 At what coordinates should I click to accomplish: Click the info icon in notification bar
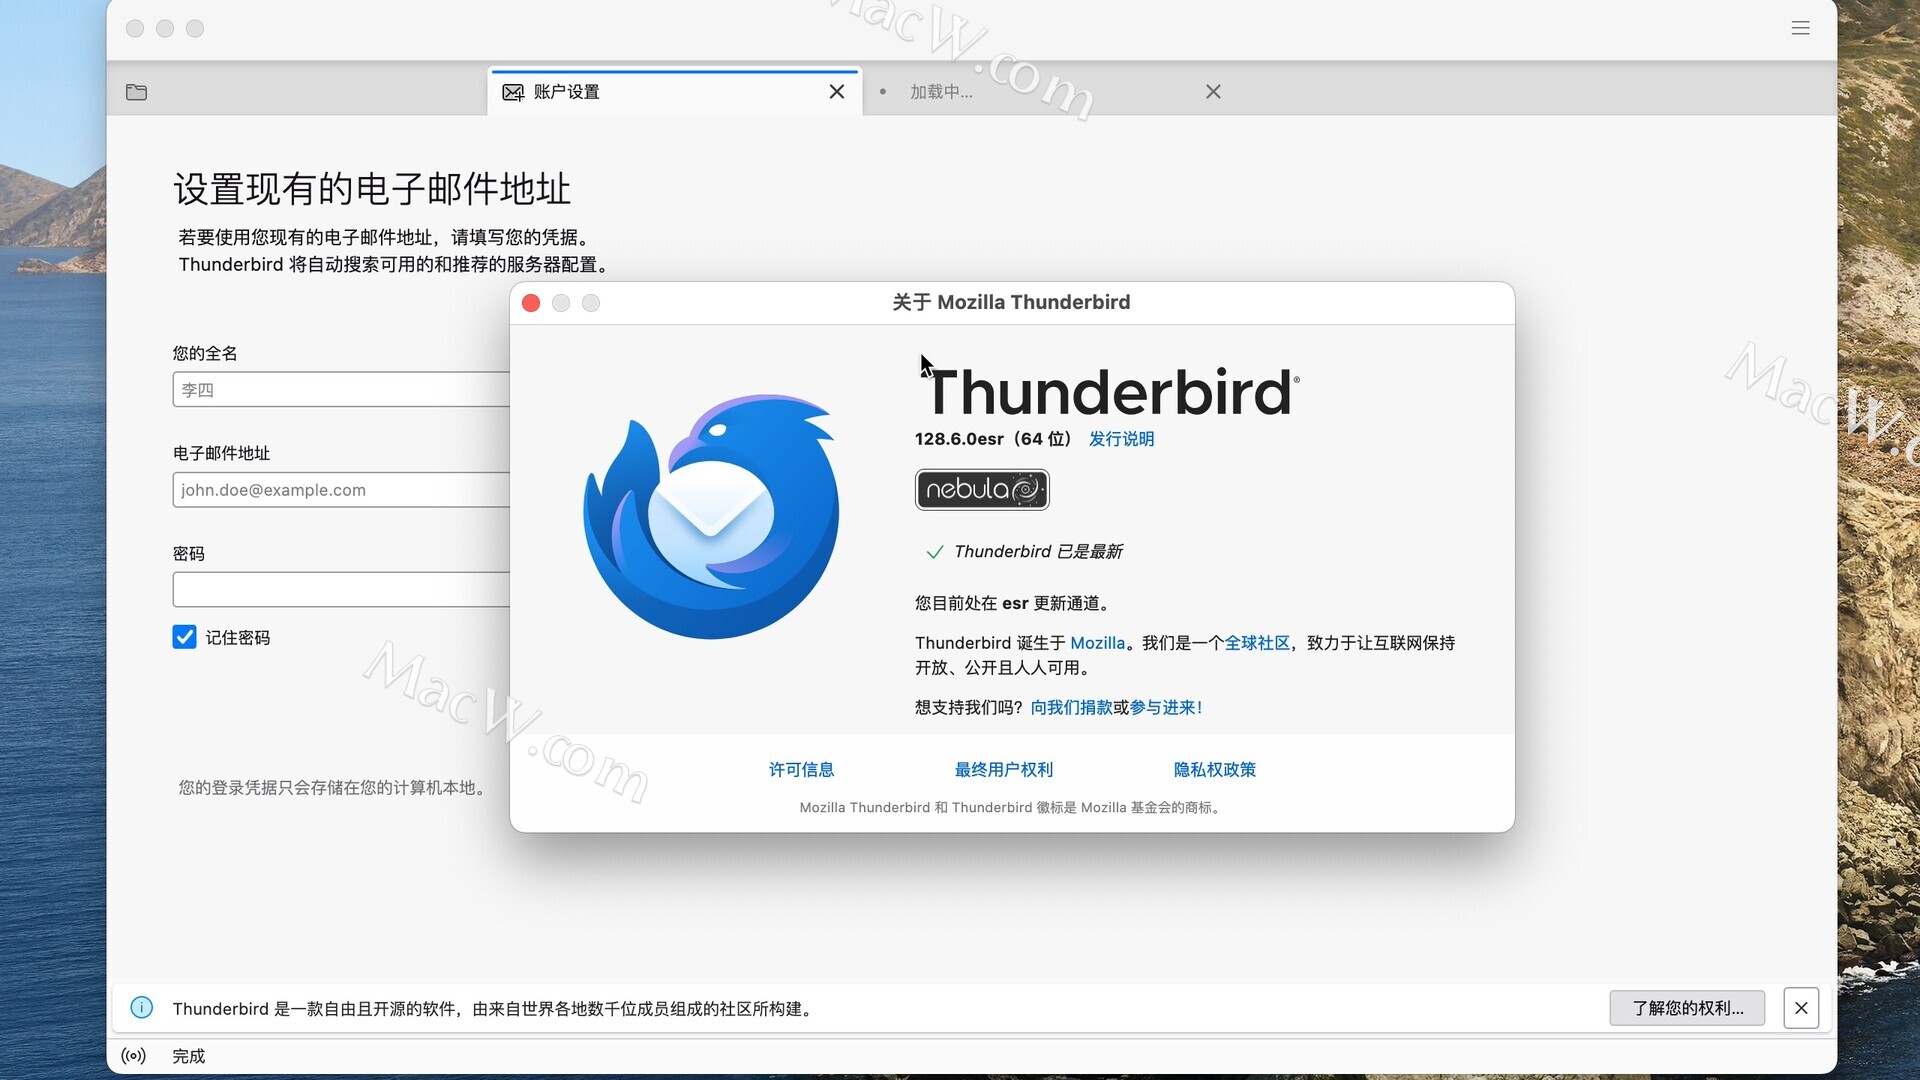coord(142,1008)
